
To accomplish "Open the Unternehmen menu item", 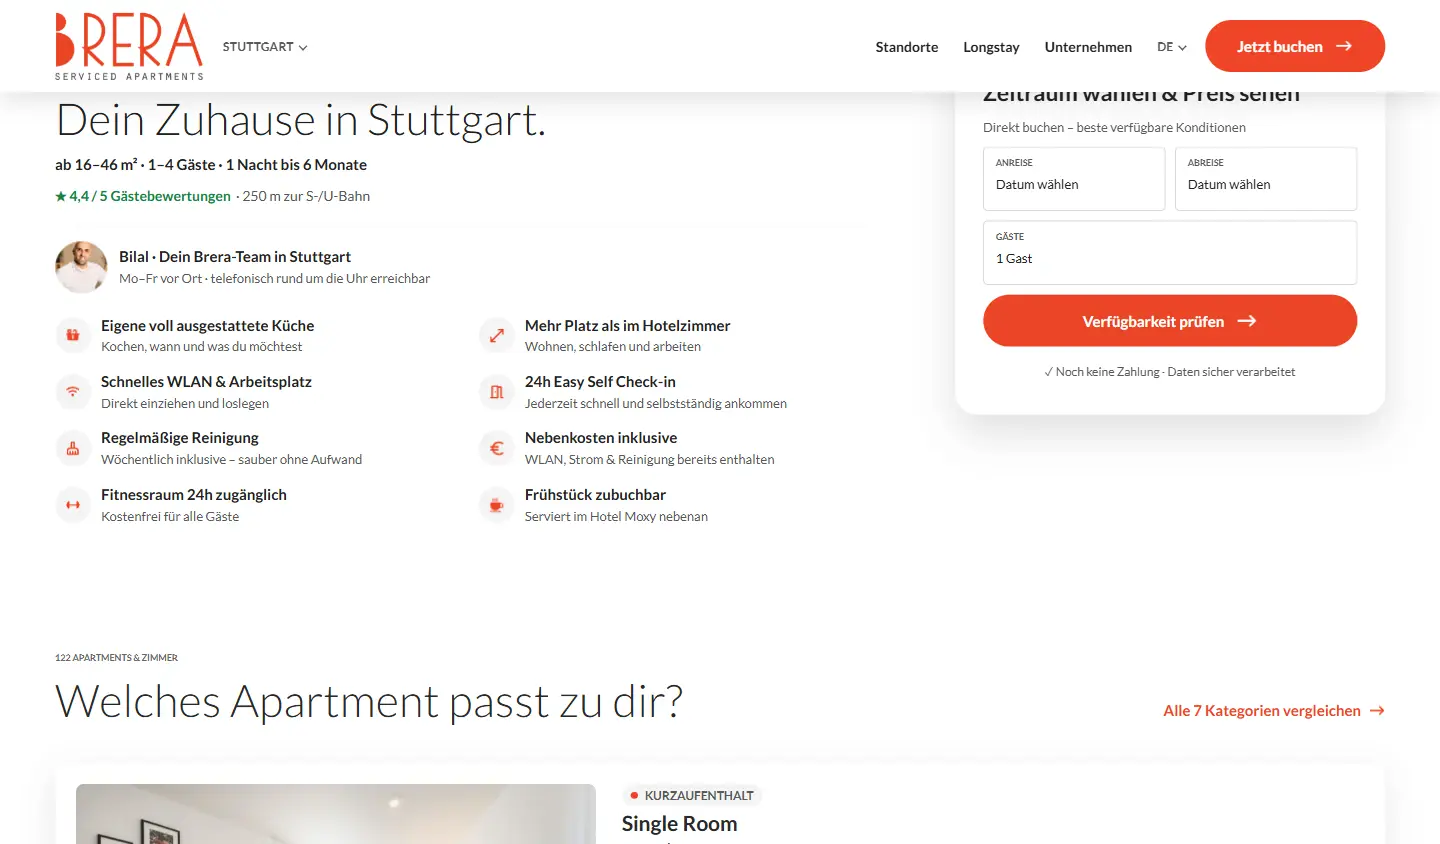I will [1088, 47].
